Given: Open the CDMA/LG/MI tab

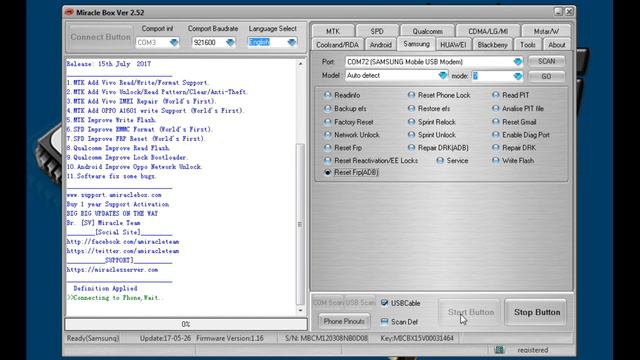Looking at the screenshot, I should [488, 31].
